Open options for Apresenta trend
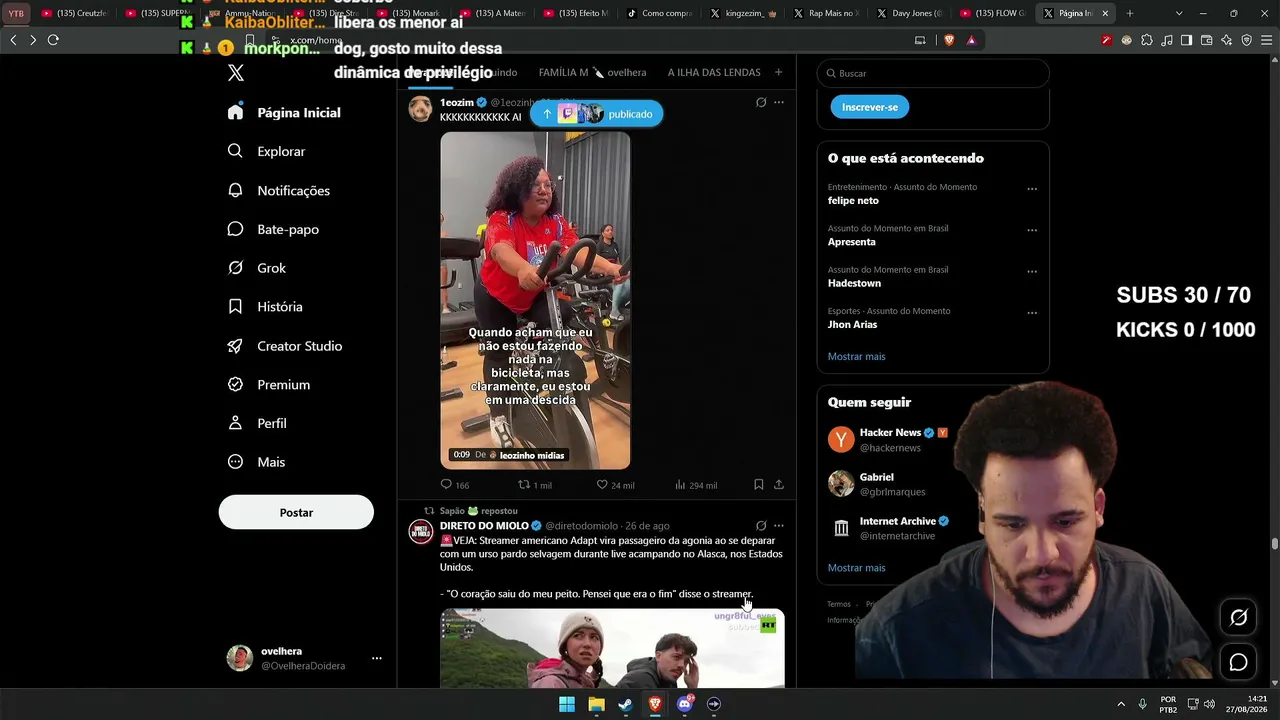Image resolution: width=1280 pixels, height=720 pixels. [x=1032, y=230]
